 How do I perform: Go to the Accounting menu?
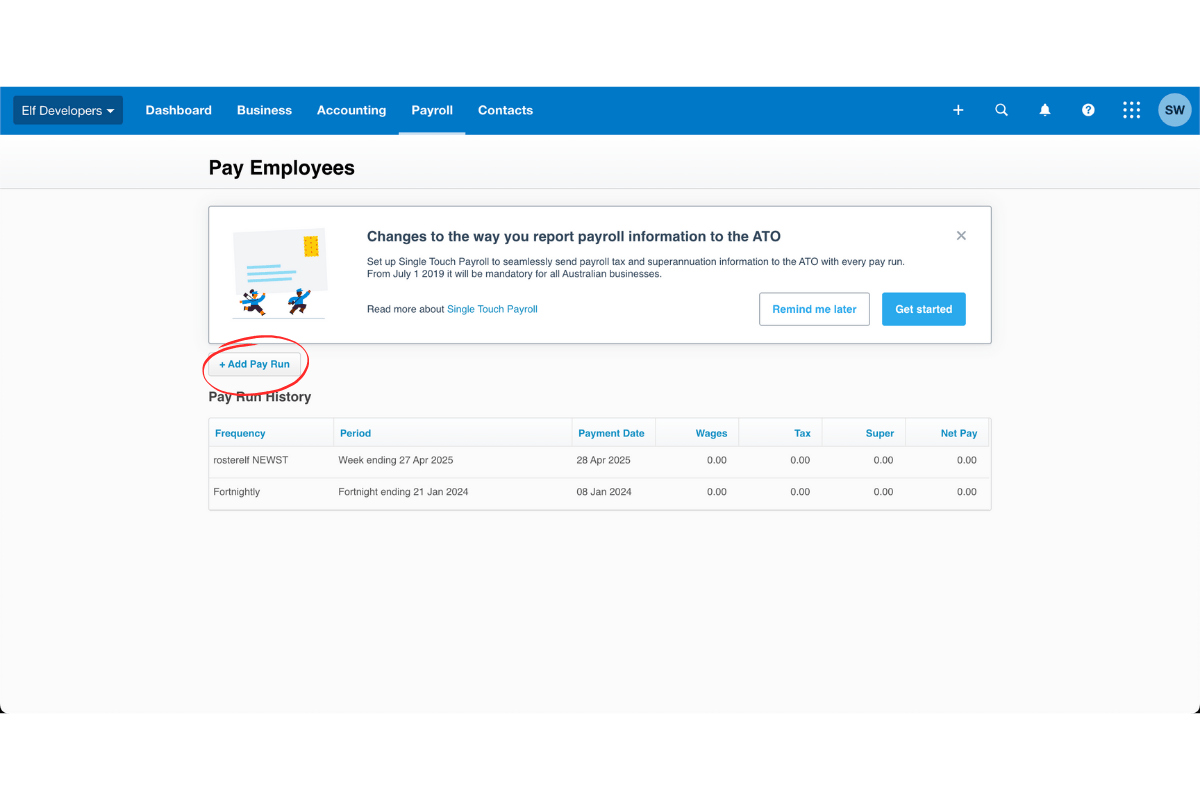point(351,110)
